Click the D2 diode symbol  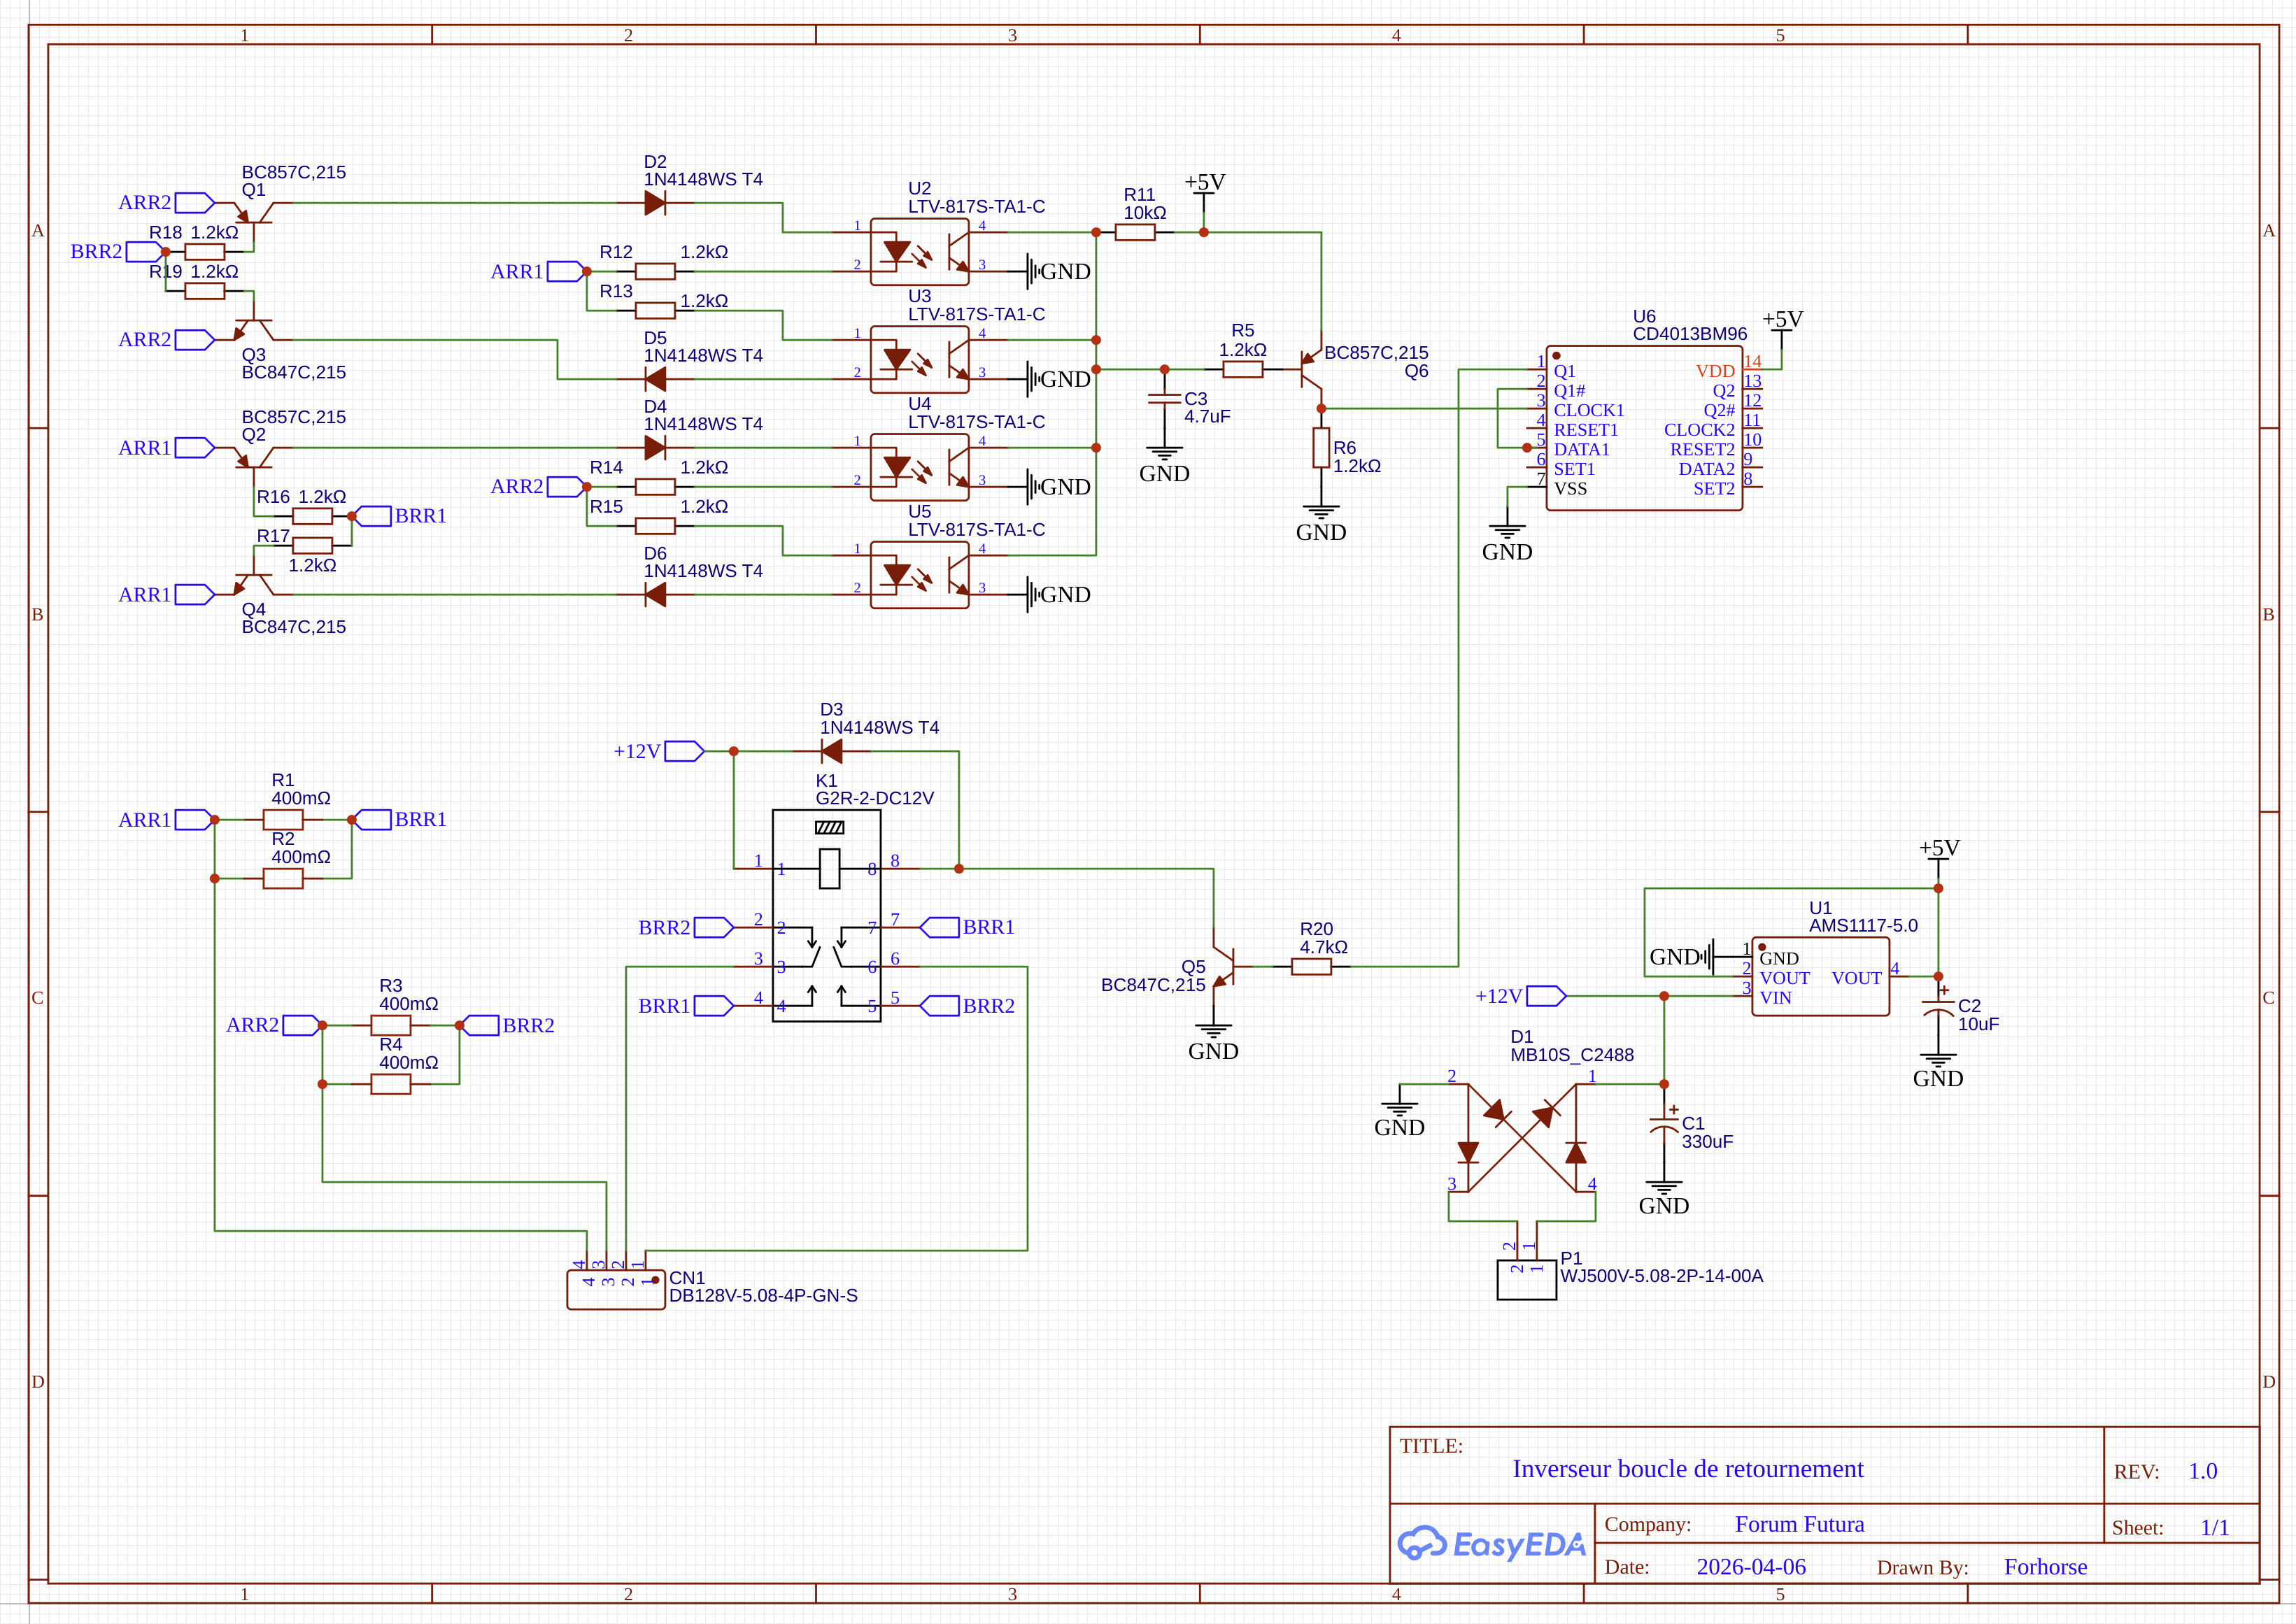coord(655,203)
